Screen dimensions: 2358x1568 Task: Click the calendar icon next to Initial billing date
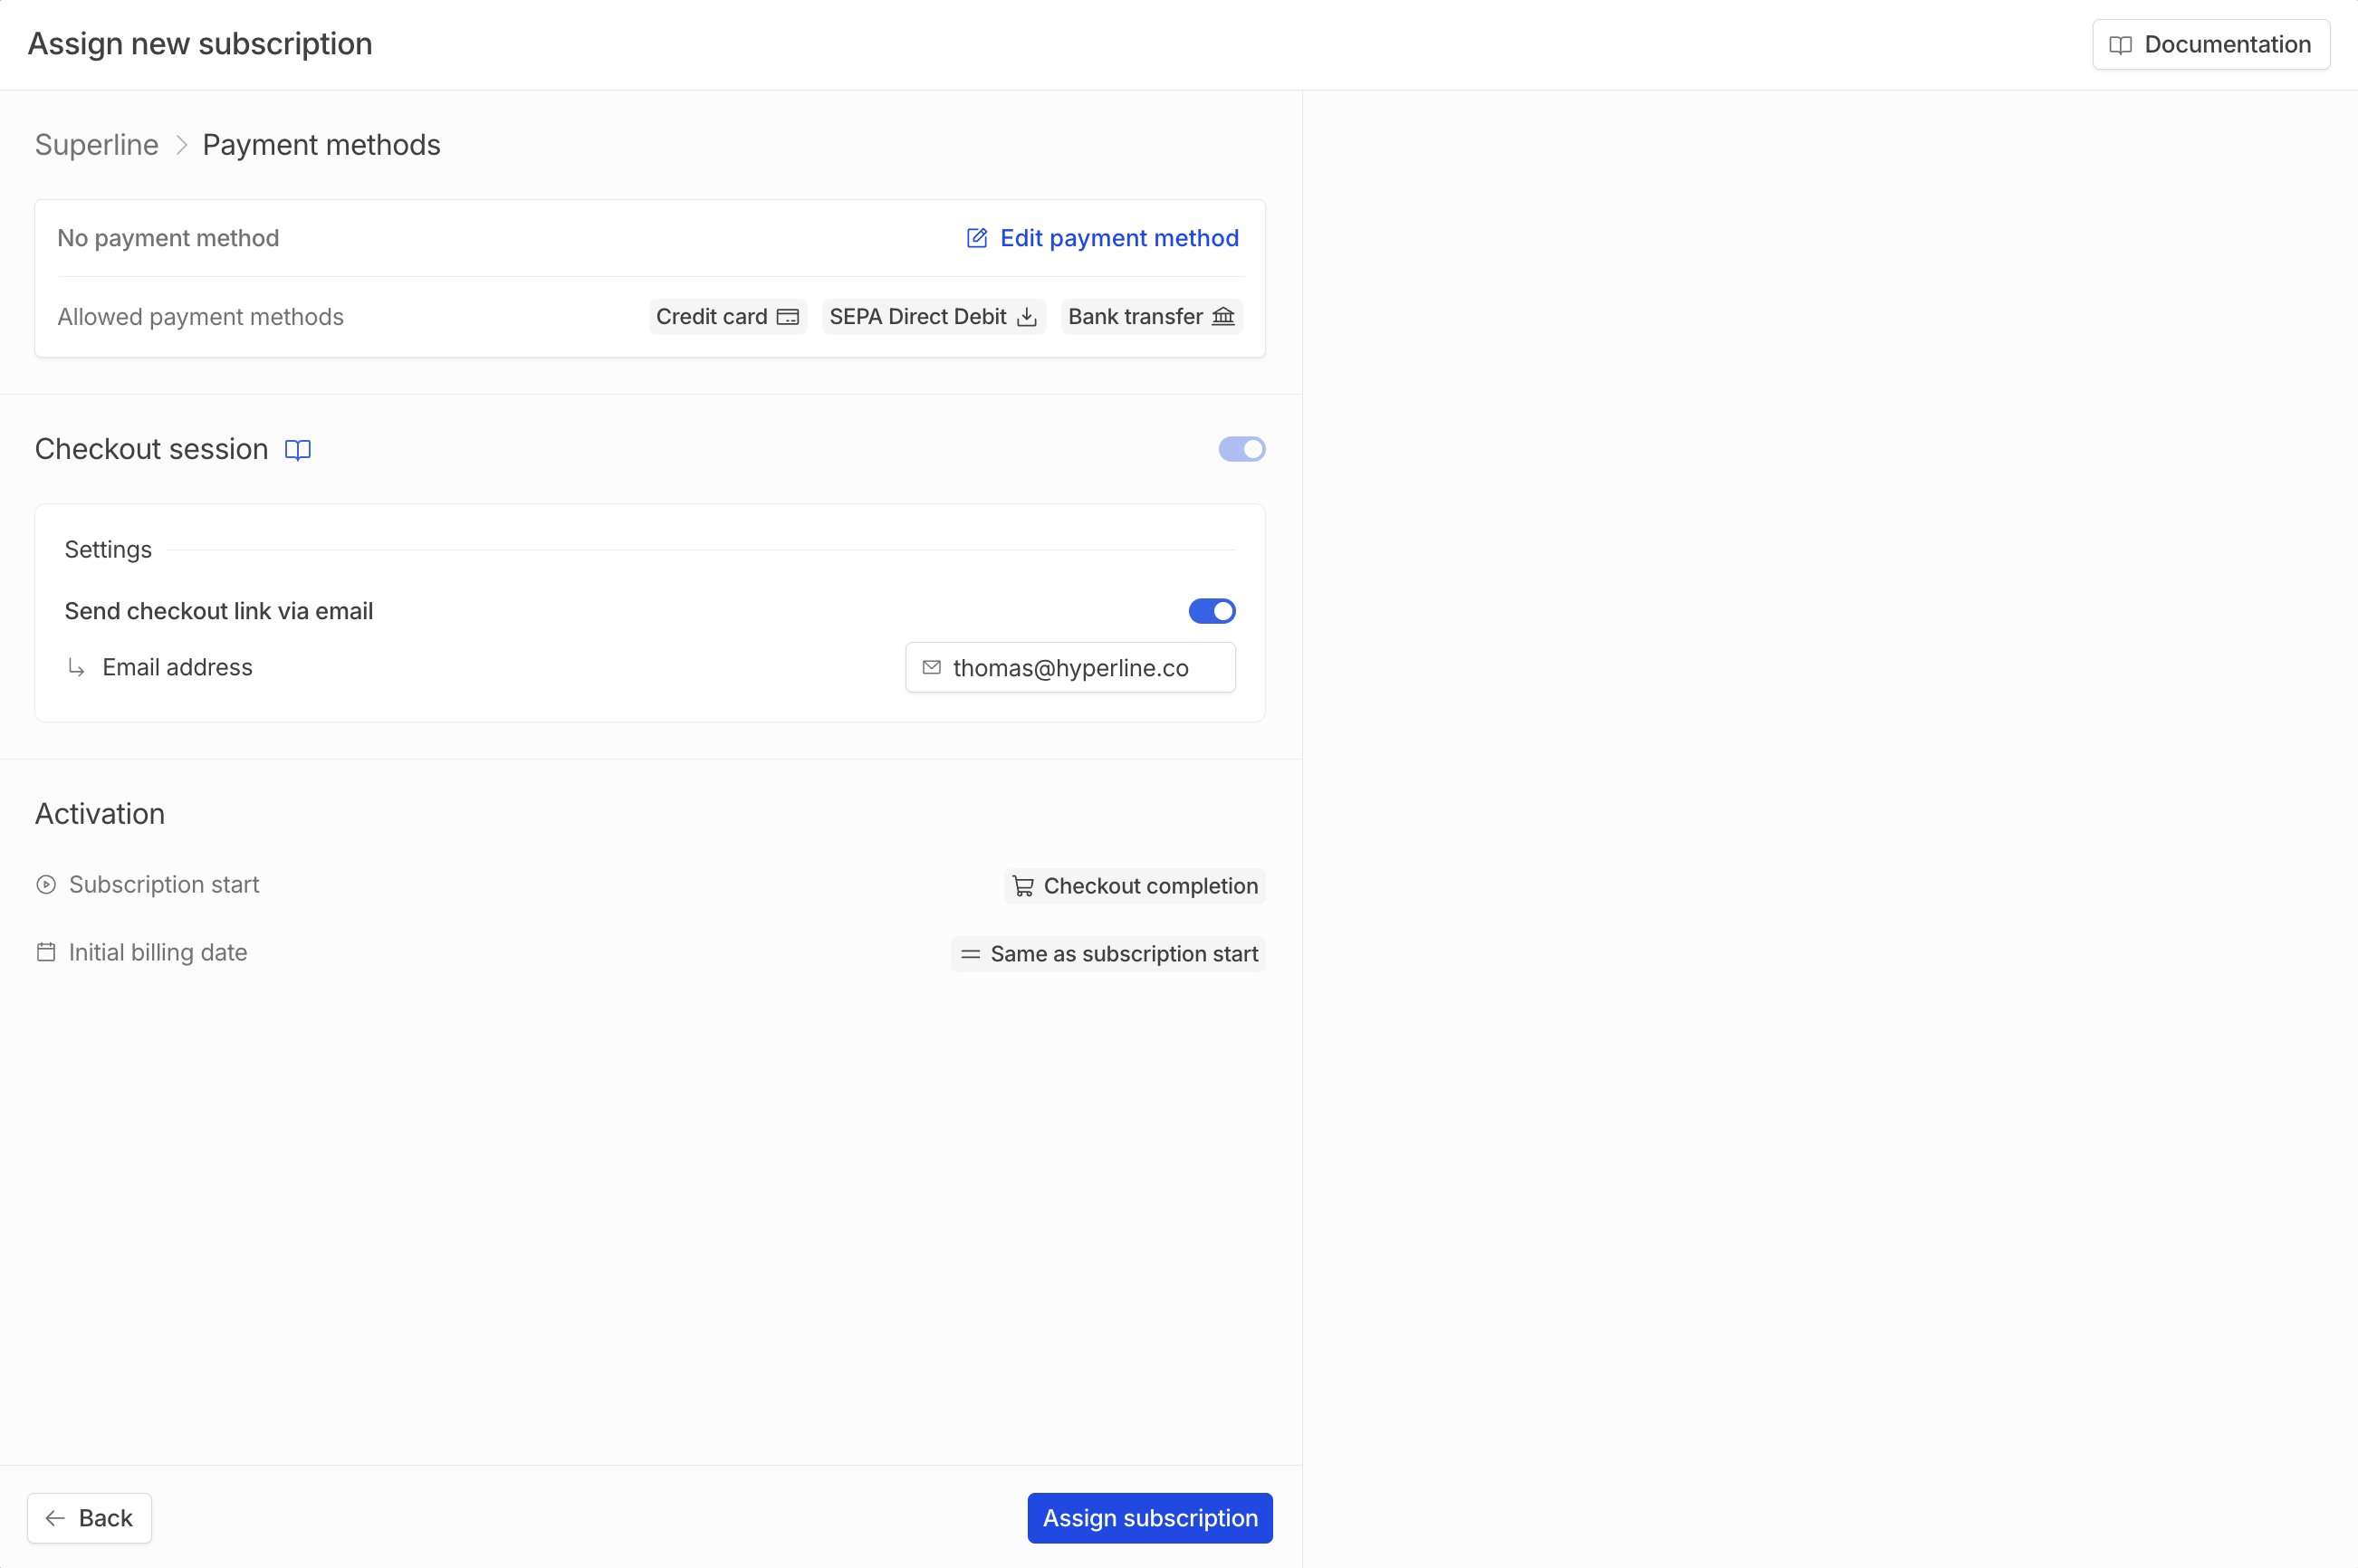click(46, 952)
